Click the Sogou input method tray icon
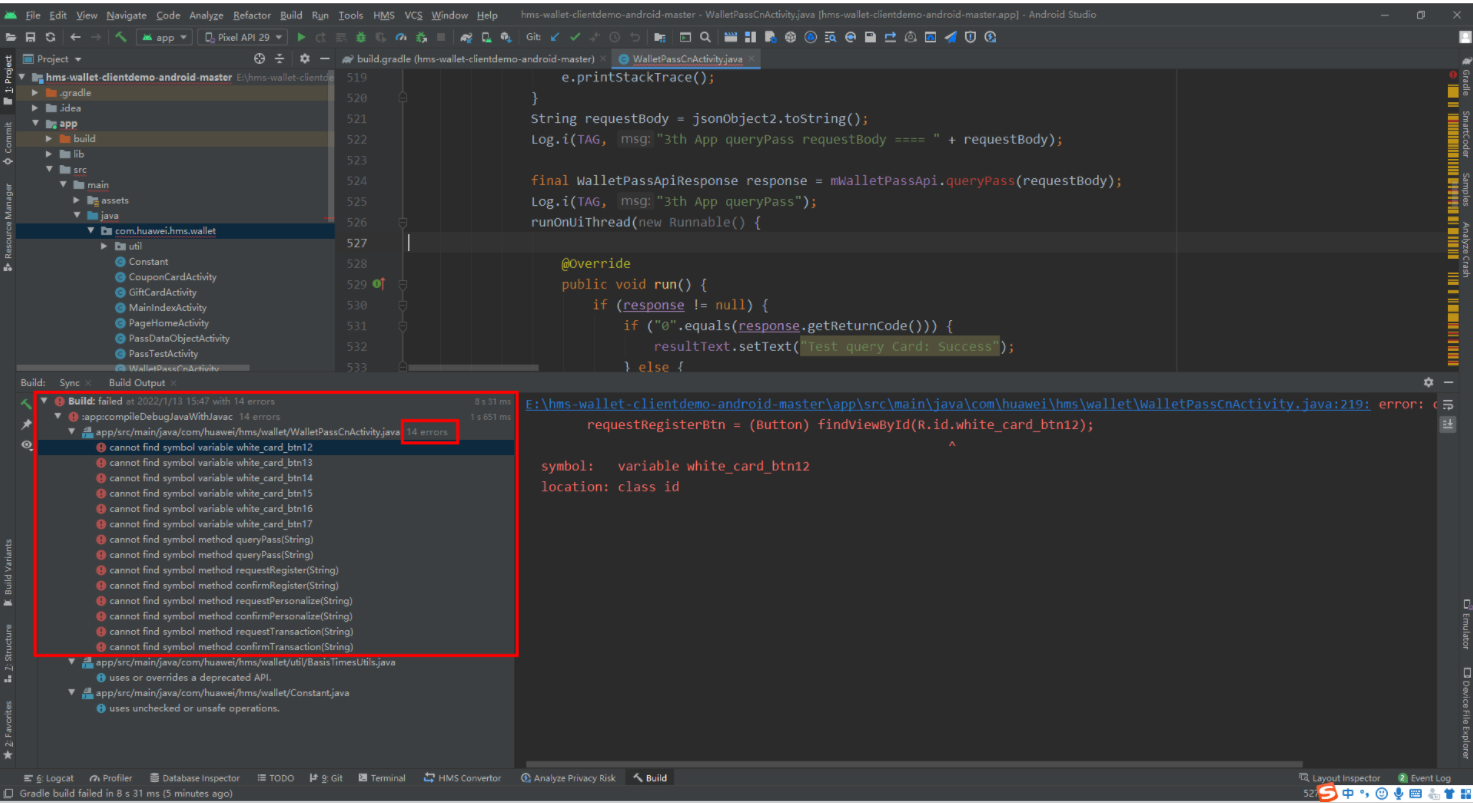The width and height of the screenshot is (1473, 803). click(1326, 794)
